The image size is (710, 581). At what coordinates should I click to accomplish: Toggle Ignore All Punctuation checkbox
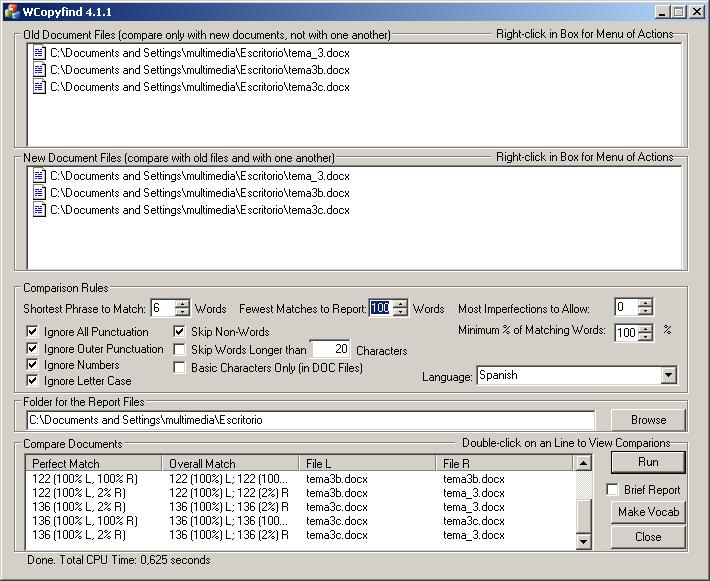click(x=32, y=331)
